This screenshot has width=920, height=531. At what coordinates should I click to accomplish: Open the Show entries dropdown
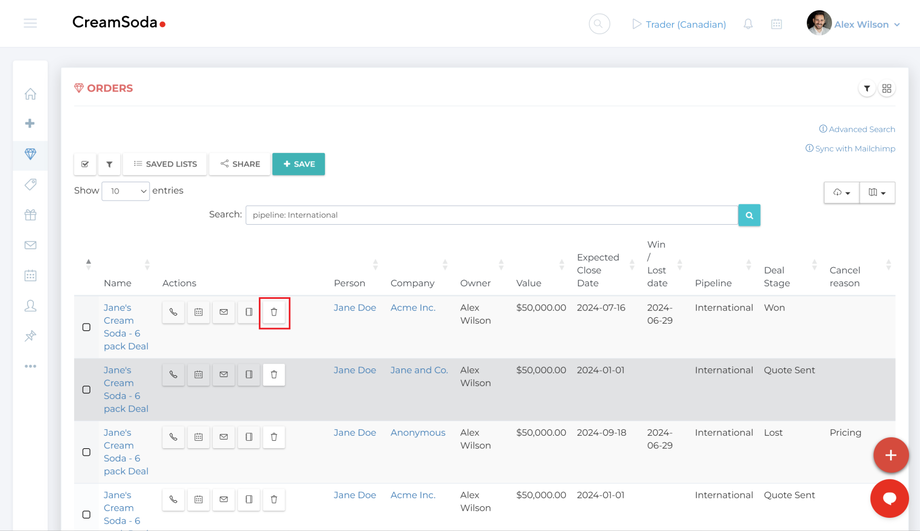tap(125, 191)
